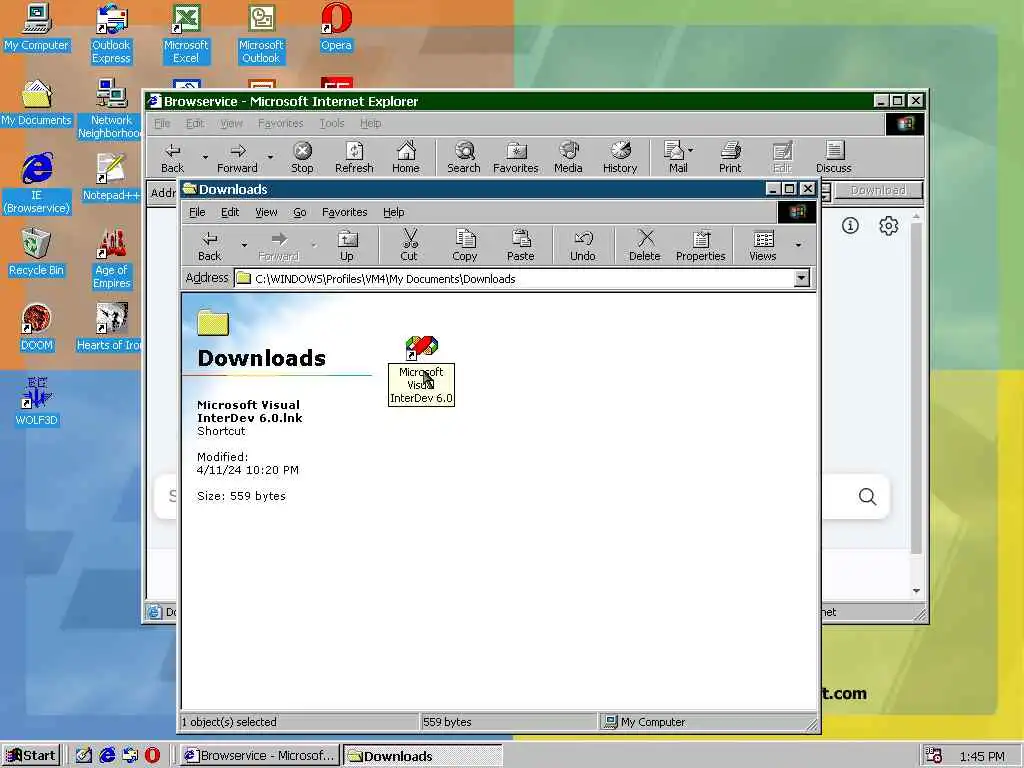Viewport: 1024px width, 768px height.
Task: Click Back in Internet Explorer toolbar
Action: pos(172,157)
